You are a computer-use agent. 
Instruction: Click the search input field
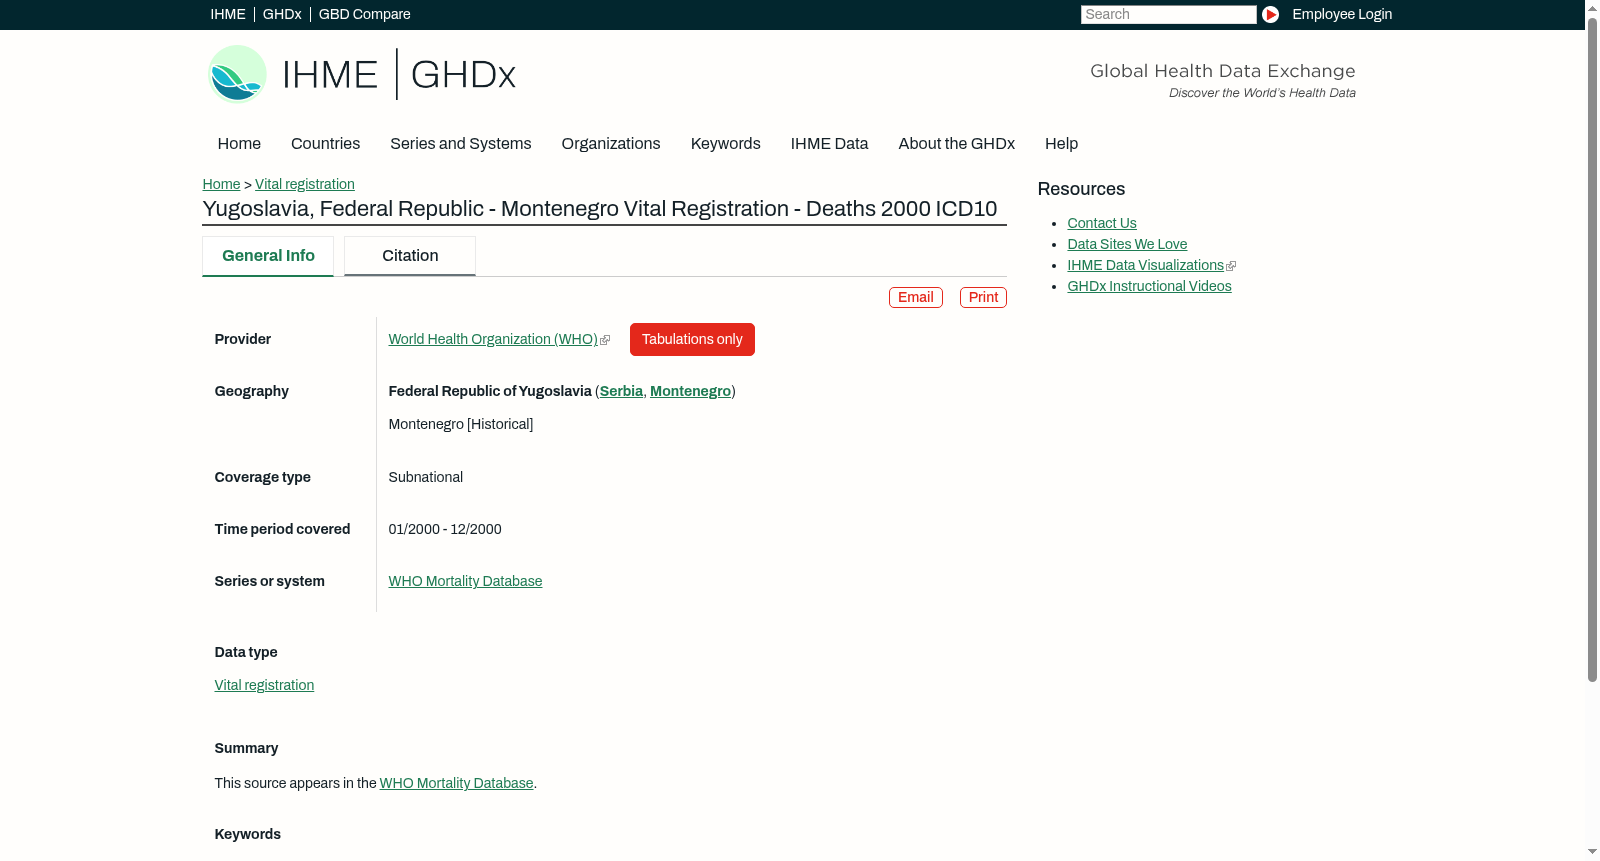tap(1168, 14)
